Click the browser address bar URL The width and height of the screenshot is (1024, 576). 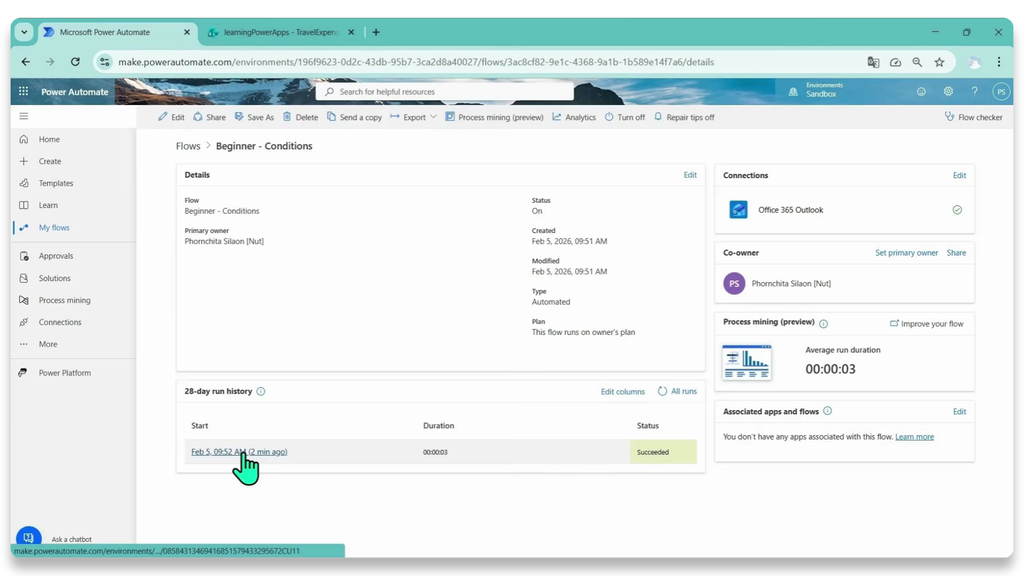click(415, 62)
